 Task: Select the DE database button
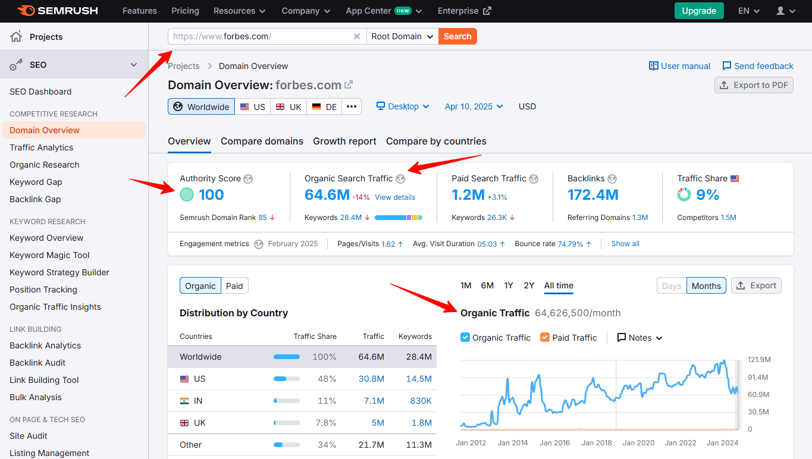coord(324,107)
